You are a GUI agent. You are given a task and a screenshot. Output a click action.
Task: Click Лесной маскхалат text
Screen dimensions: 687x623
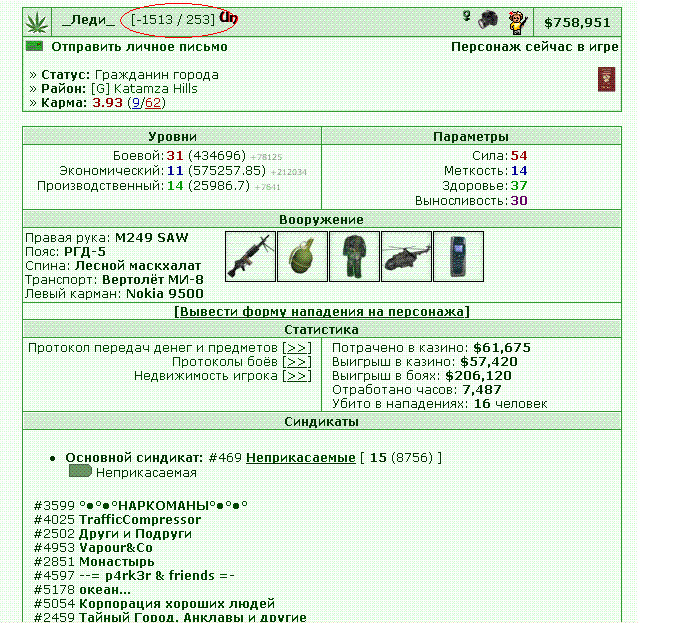[138, 266]
